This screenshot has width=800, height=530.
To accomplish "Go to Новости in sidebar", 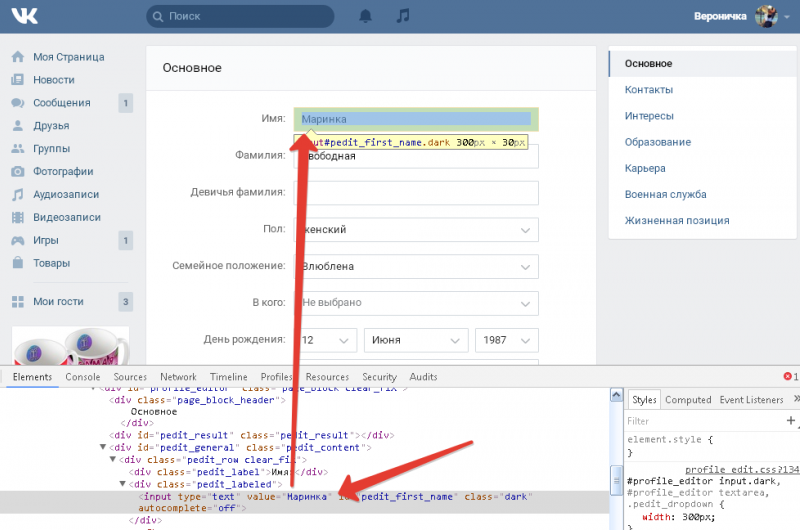I will (x=54, y=80).
